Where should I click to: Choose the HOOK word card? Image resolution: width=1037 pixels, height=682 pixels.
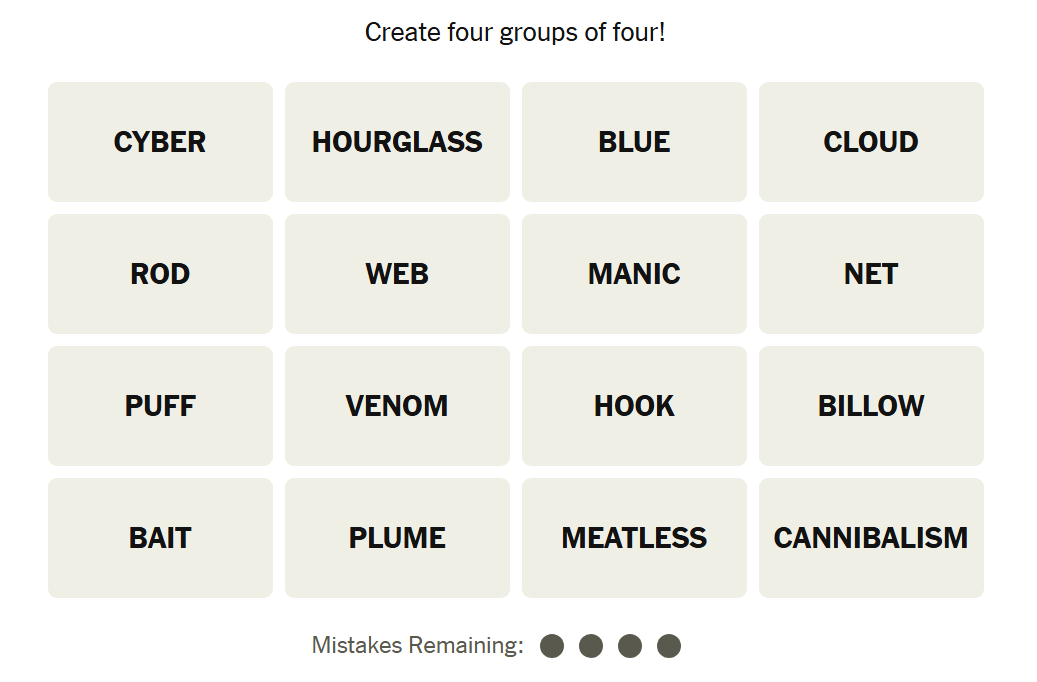point(634,406)
